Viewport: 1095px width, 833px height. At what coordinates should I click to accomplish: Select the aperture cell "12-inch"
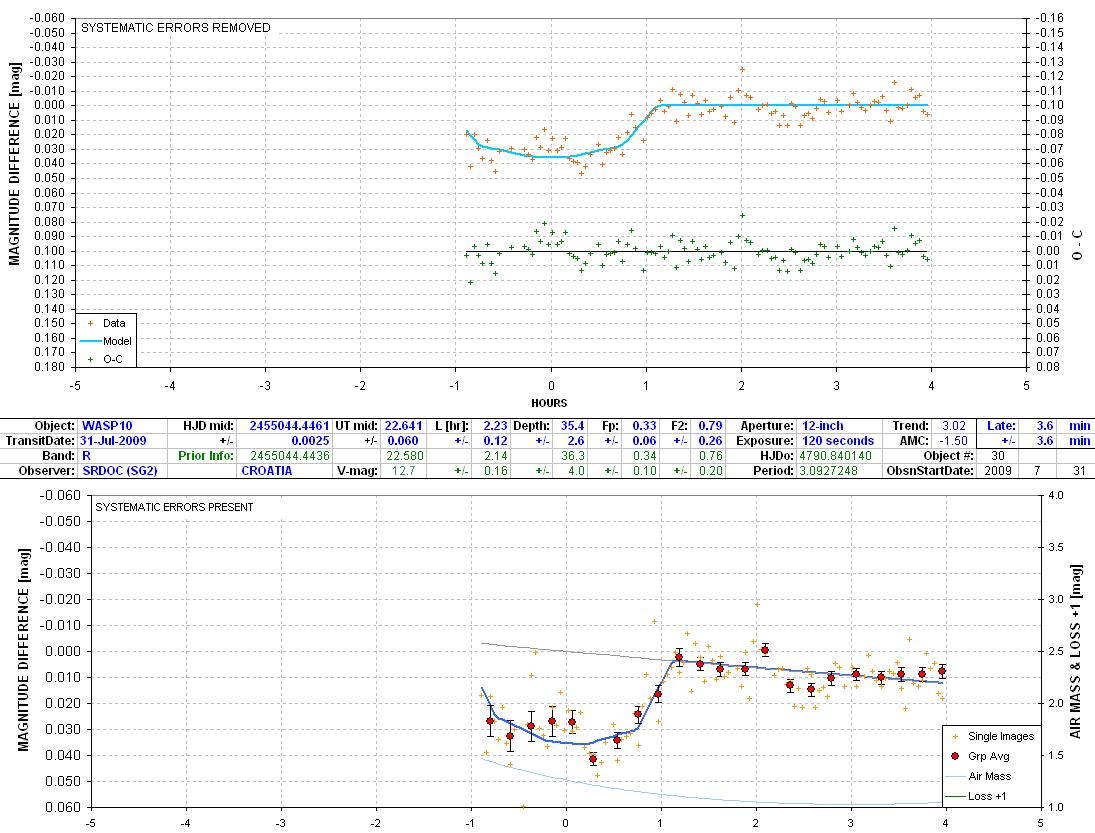(x=822, y=426)
